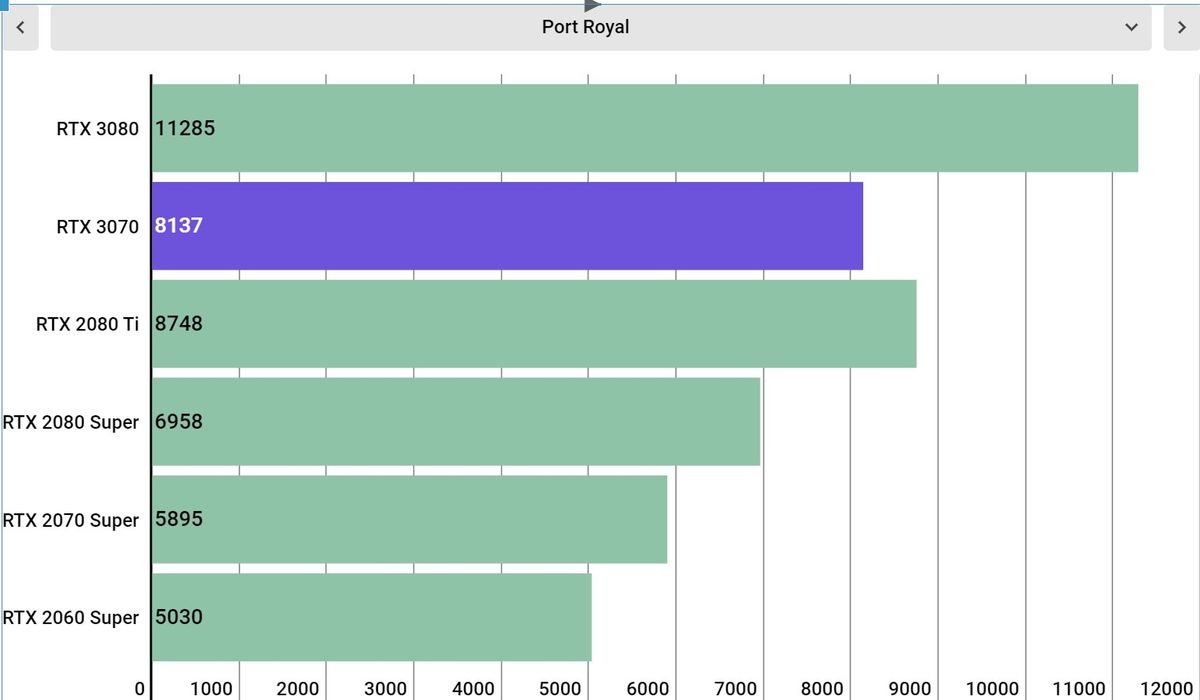Click the RTX 3070 axis label
The image size is (1200, 700).
coord(97,226)
